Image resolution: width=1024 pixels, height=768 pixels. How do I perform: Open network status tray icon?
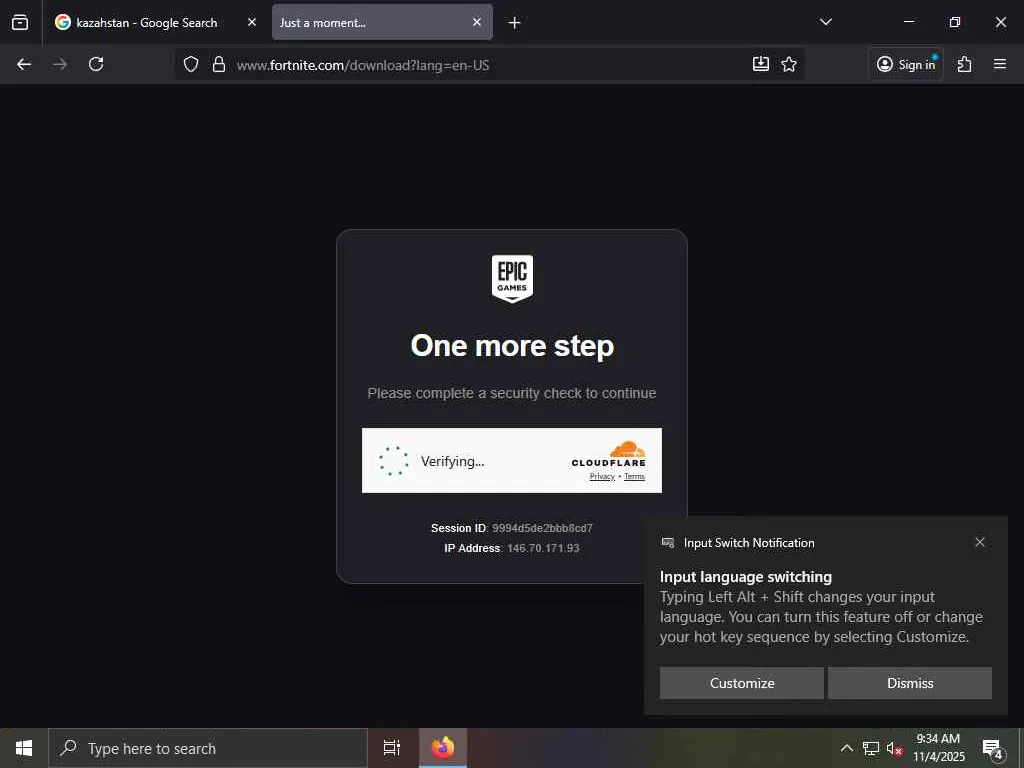pos(871,748)
